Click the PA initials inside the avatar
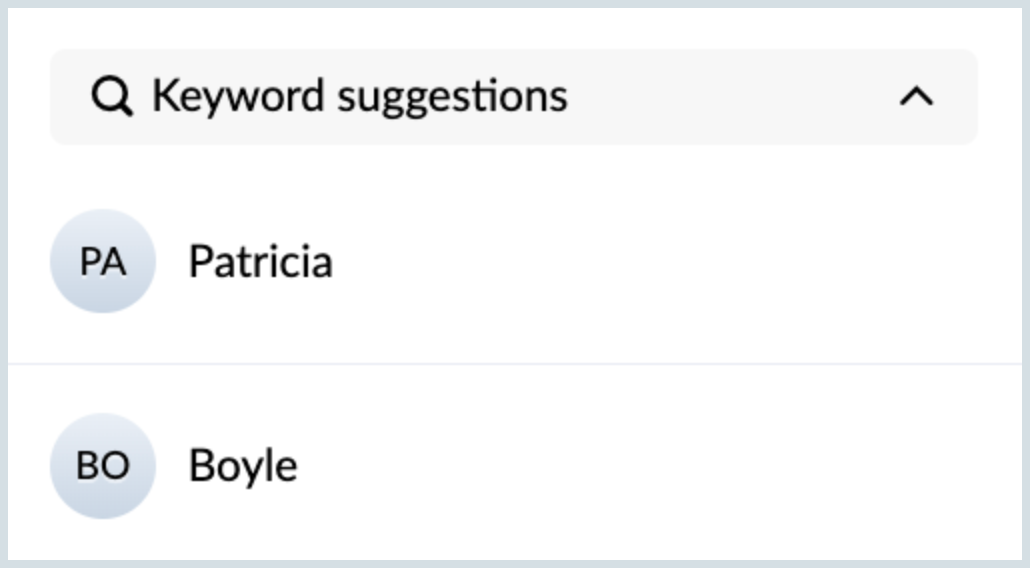This screenshot has width=1030, height=568. pos(103,262)
